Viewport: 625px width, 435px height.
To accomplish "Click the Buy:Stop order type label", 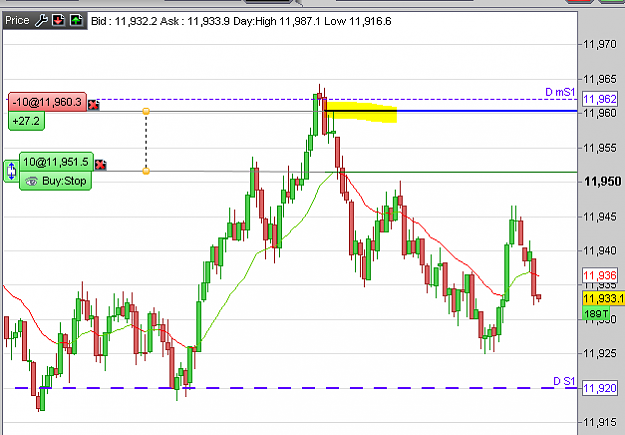I will tap(64, 181).
